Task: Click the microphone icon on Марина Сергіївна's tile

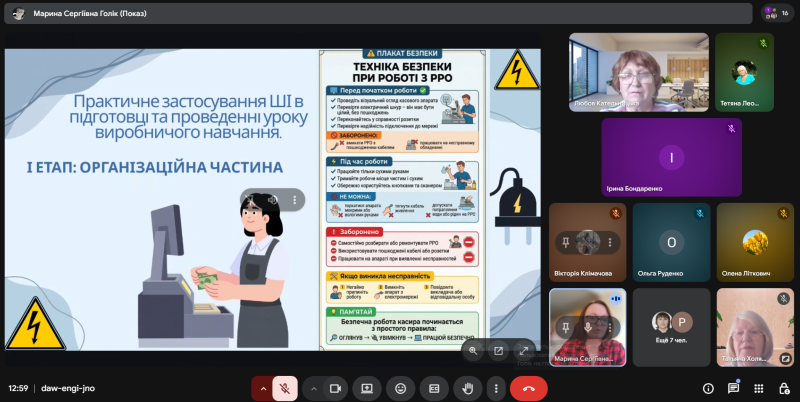Action: point(588,328)
